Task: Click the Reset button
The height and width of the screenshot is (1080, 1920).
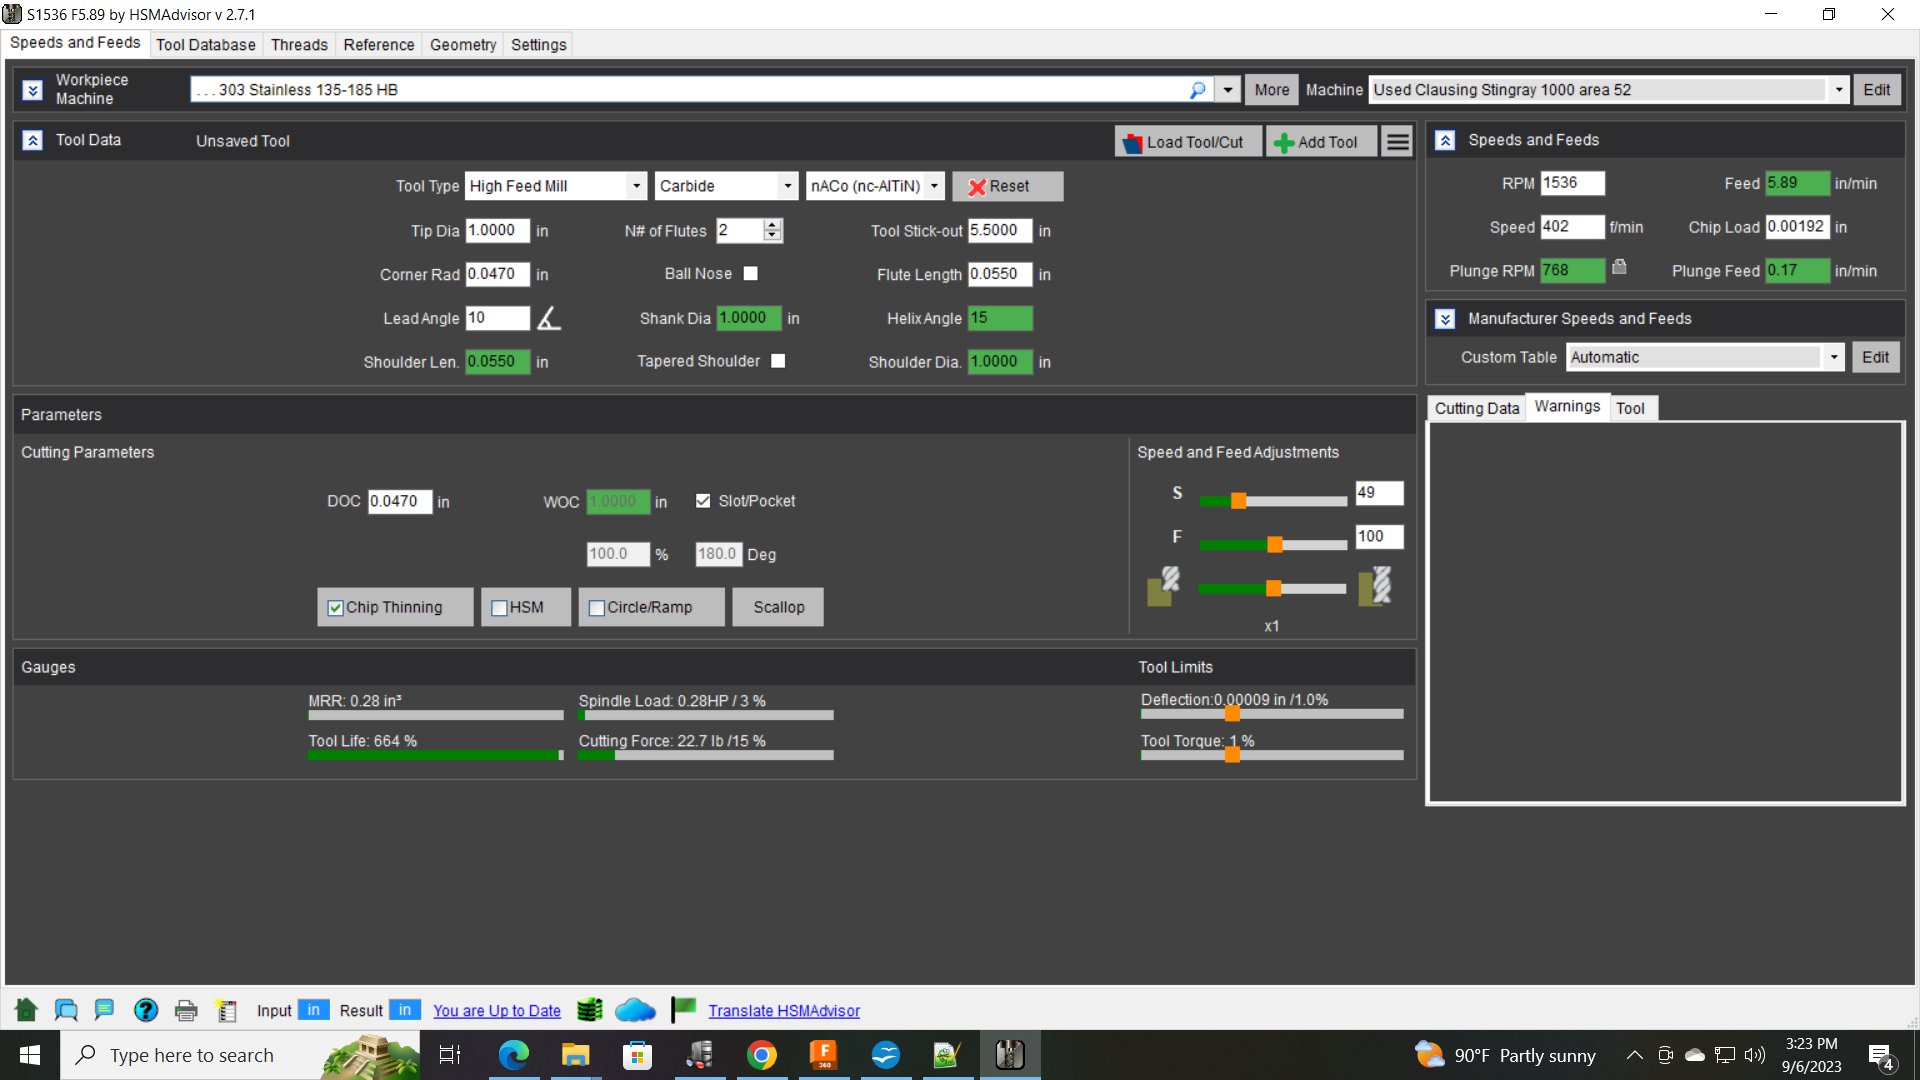Action: click(x=1006, y=186)
